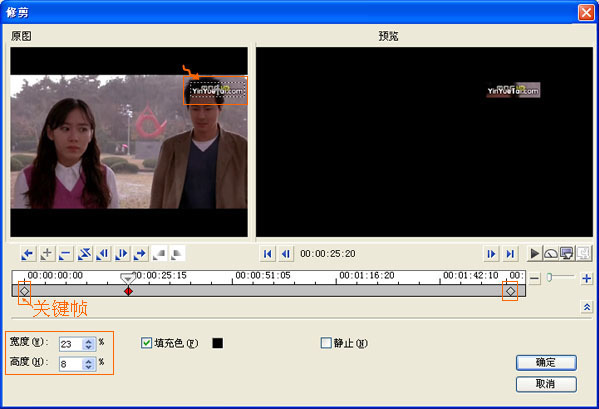Image resolution: width=599 pixels, height=409 pixels.
Task: Increase the width value with up arrow
Action: coord(89,341)
